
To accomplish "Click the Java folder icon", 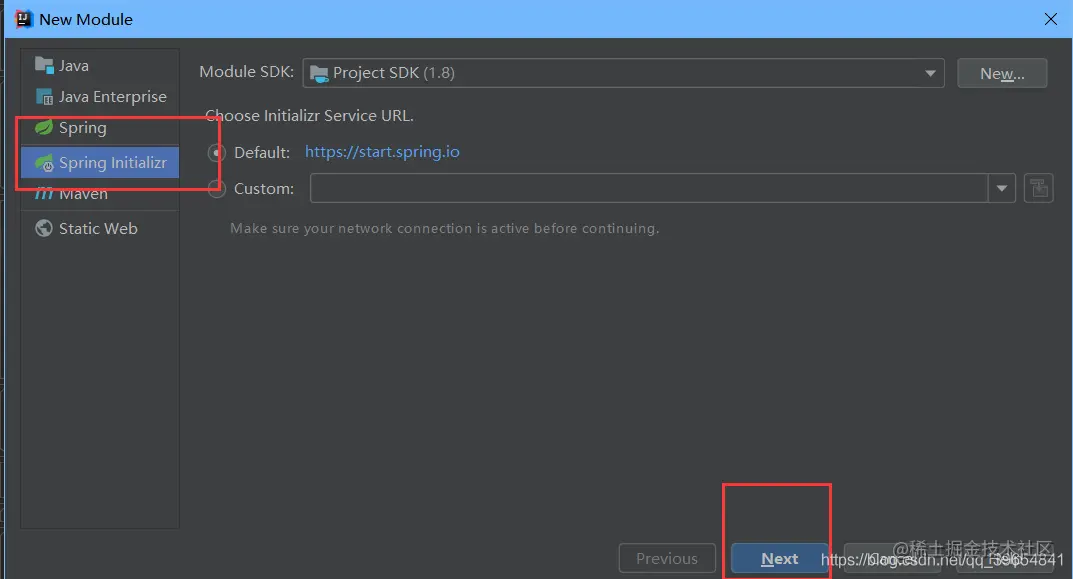I will tap(44, 66).
